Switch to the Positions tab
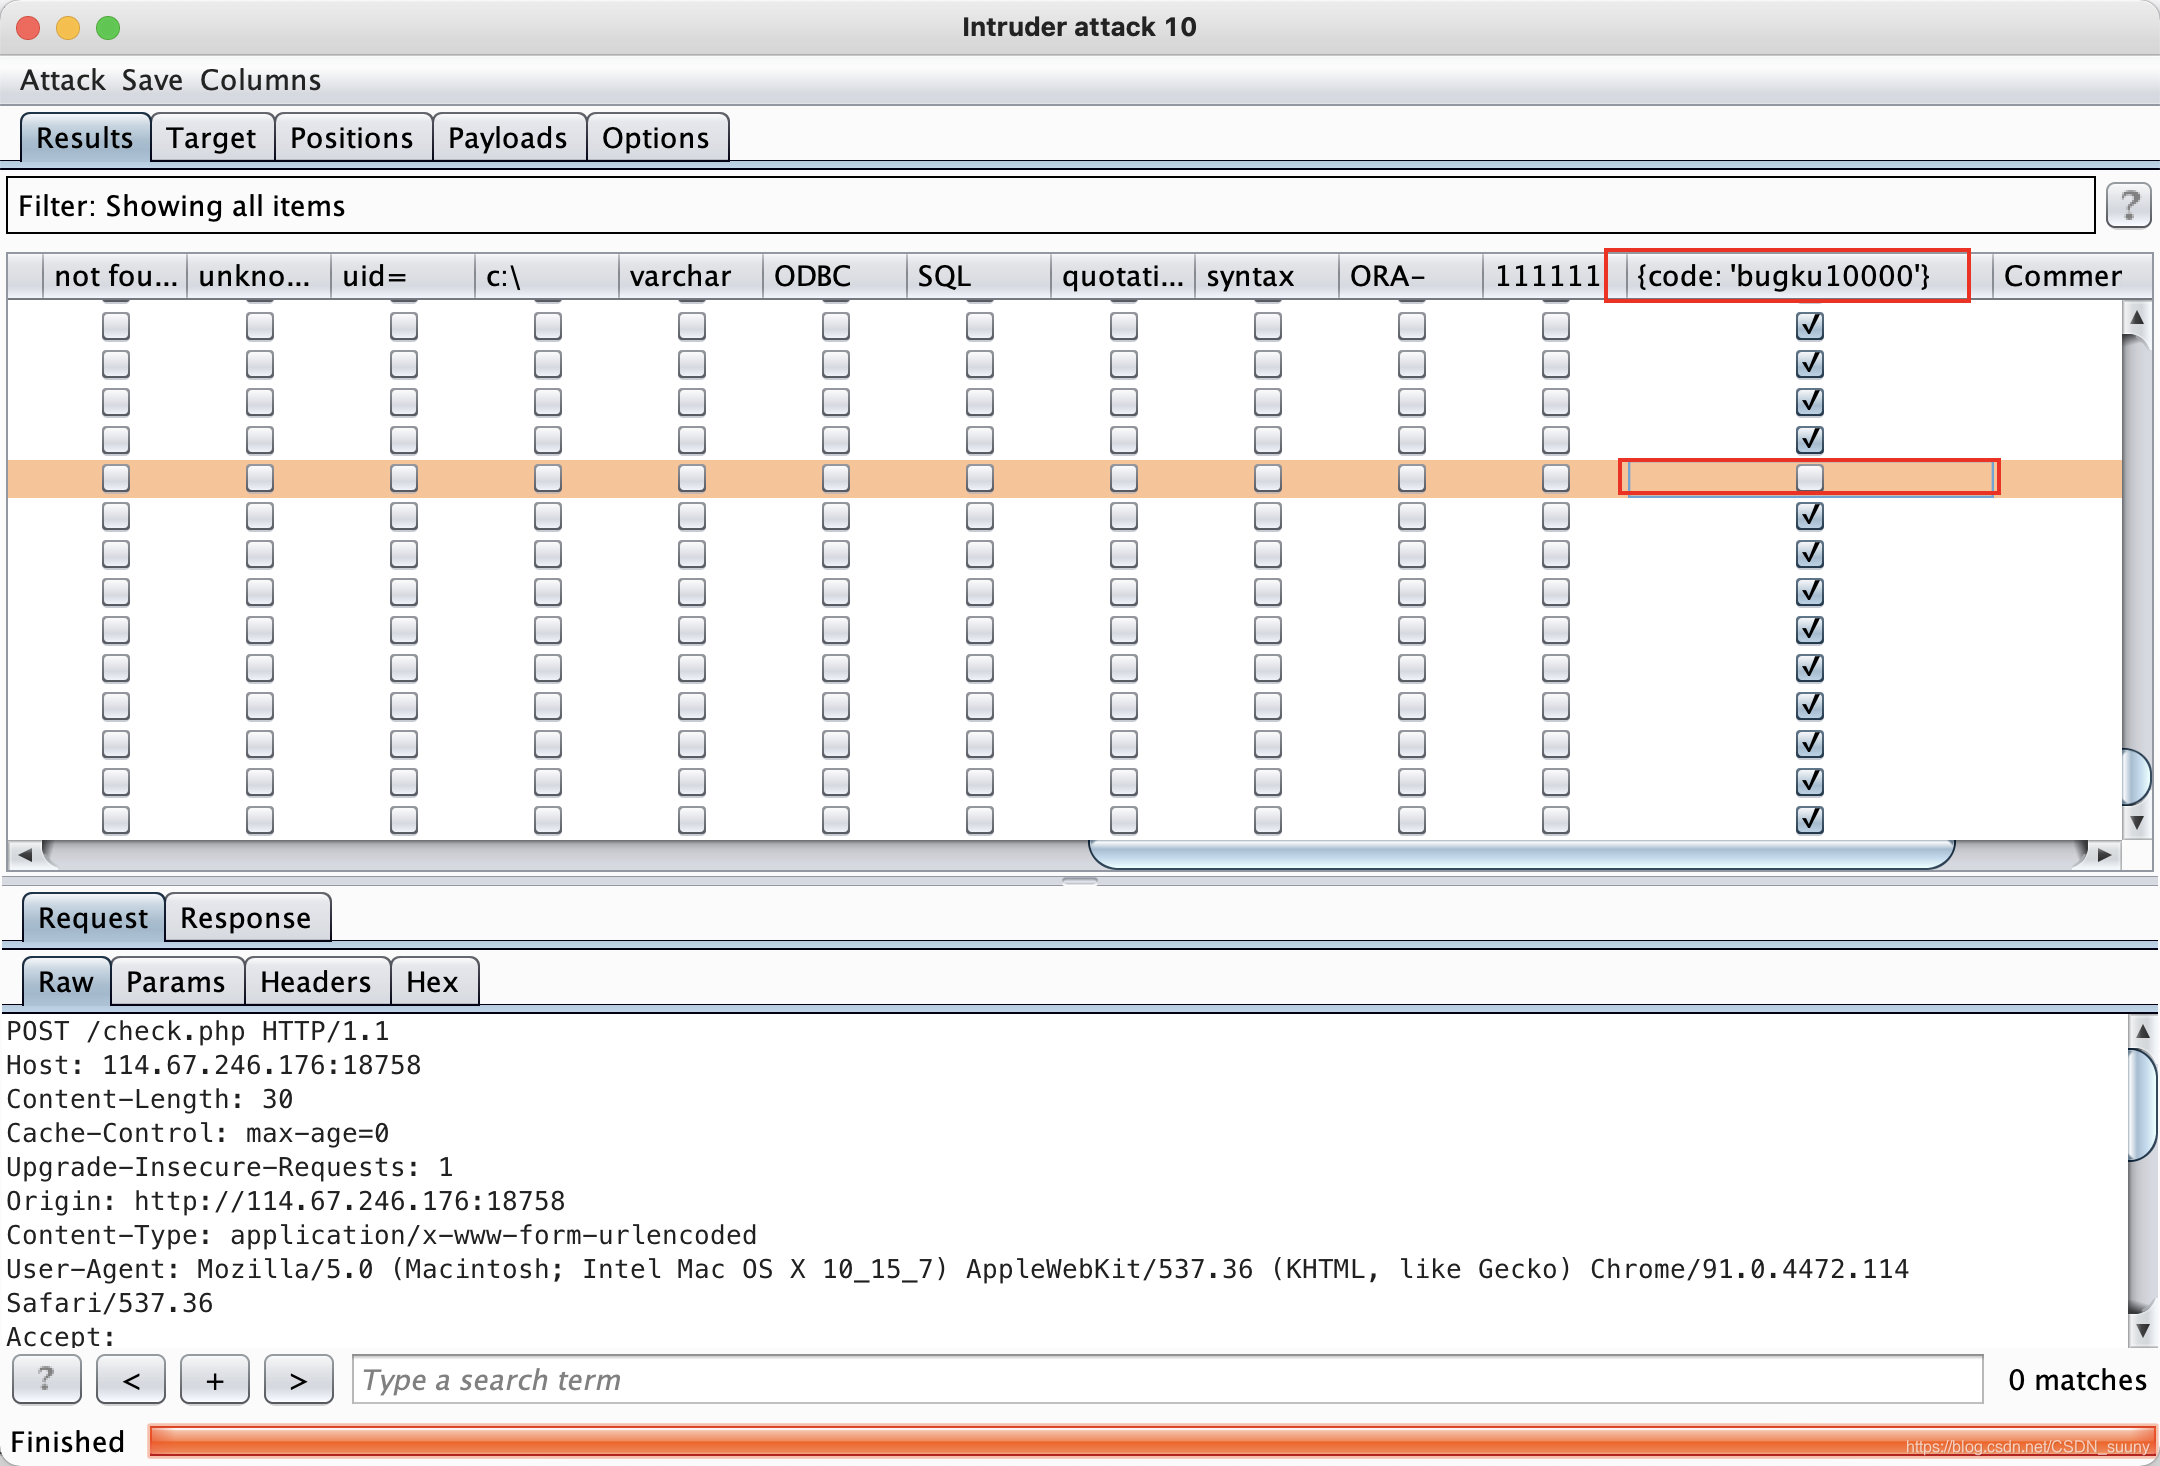Viewport: 2160px width, 1466px height. click(x=352, y=138)
